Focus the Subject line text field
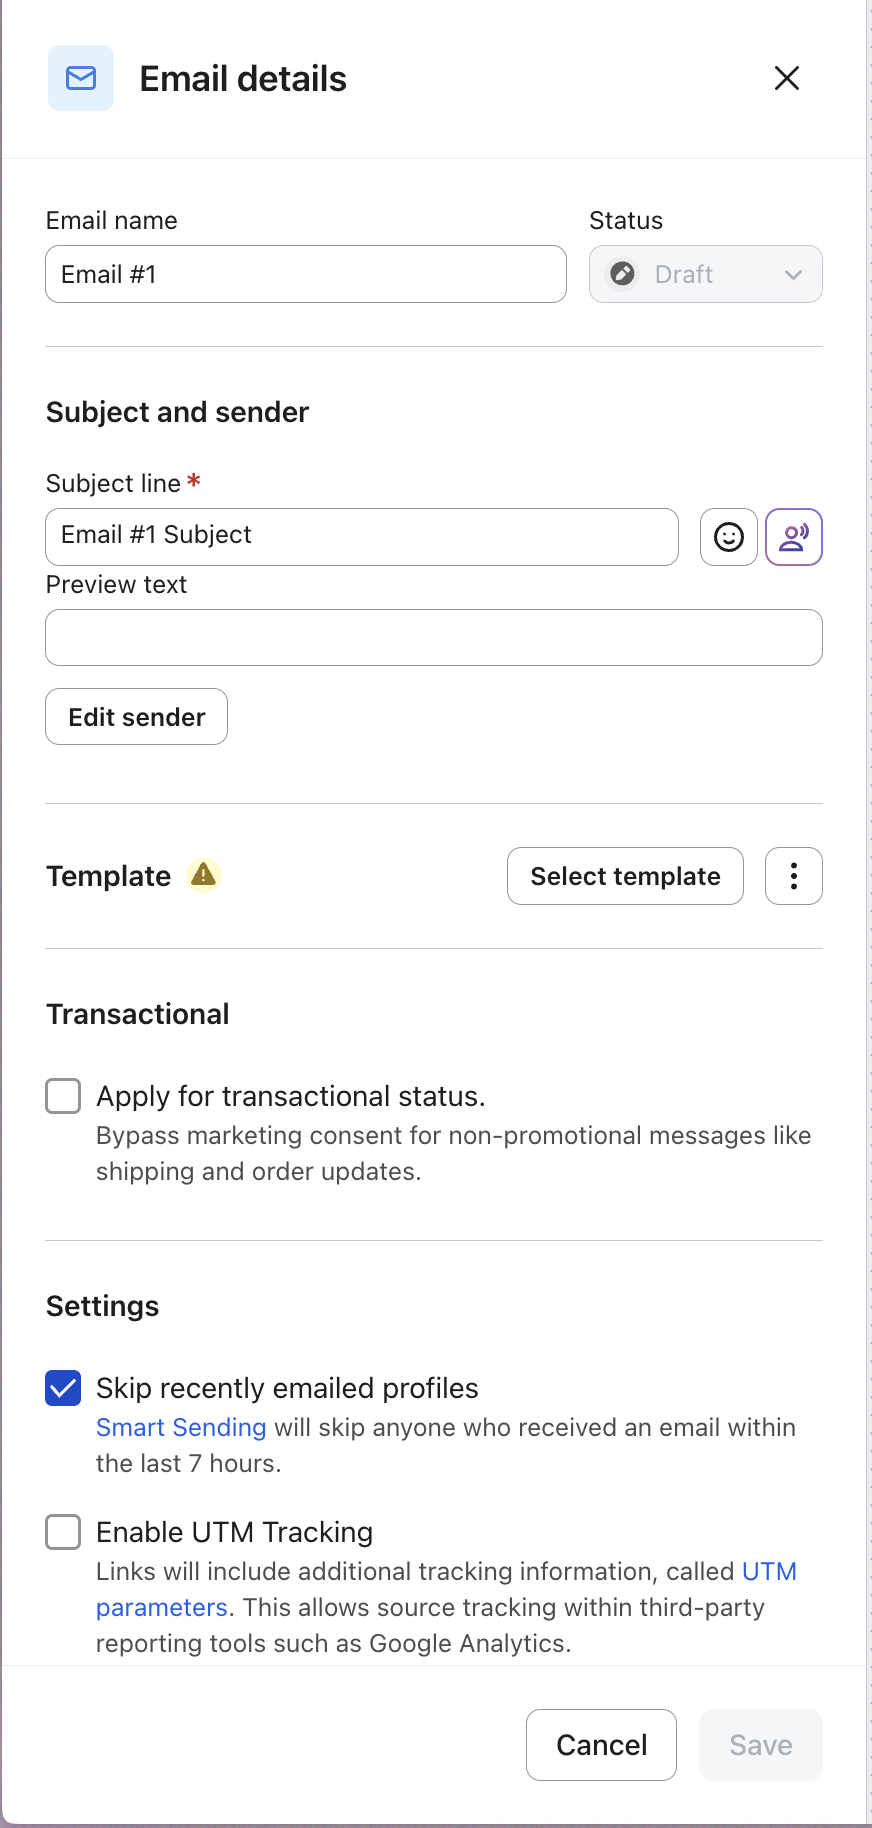The image size is (872, 1828). pyautogui.click(x=361, y=537)
